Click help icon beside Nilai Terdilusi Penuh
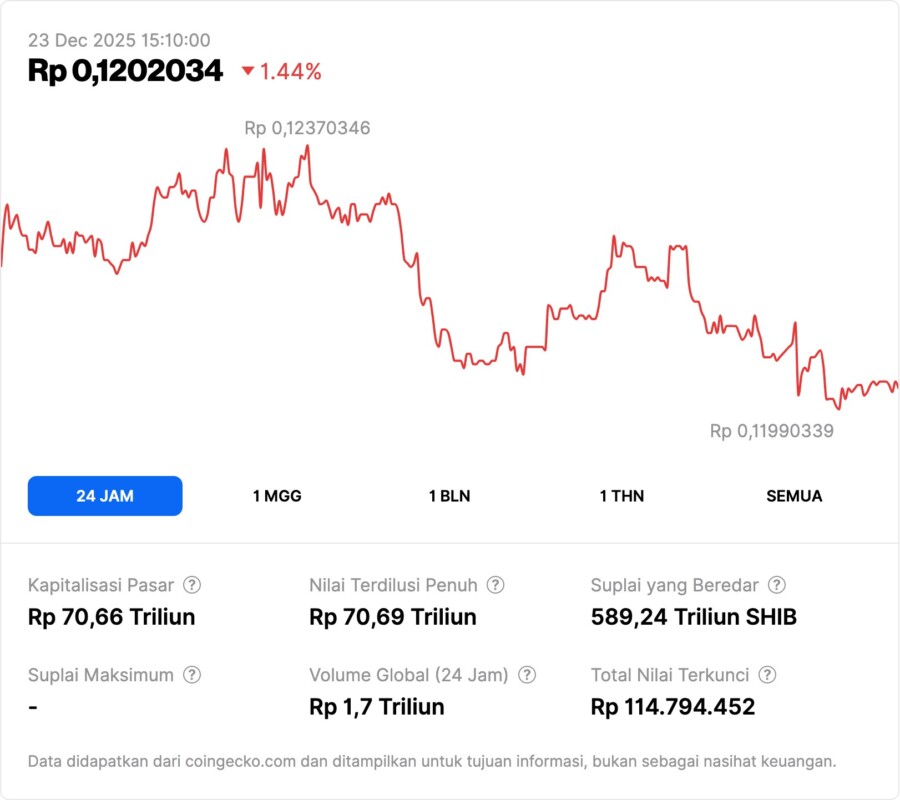The width and height of the screenshot is (900, 800). point(495,585)
